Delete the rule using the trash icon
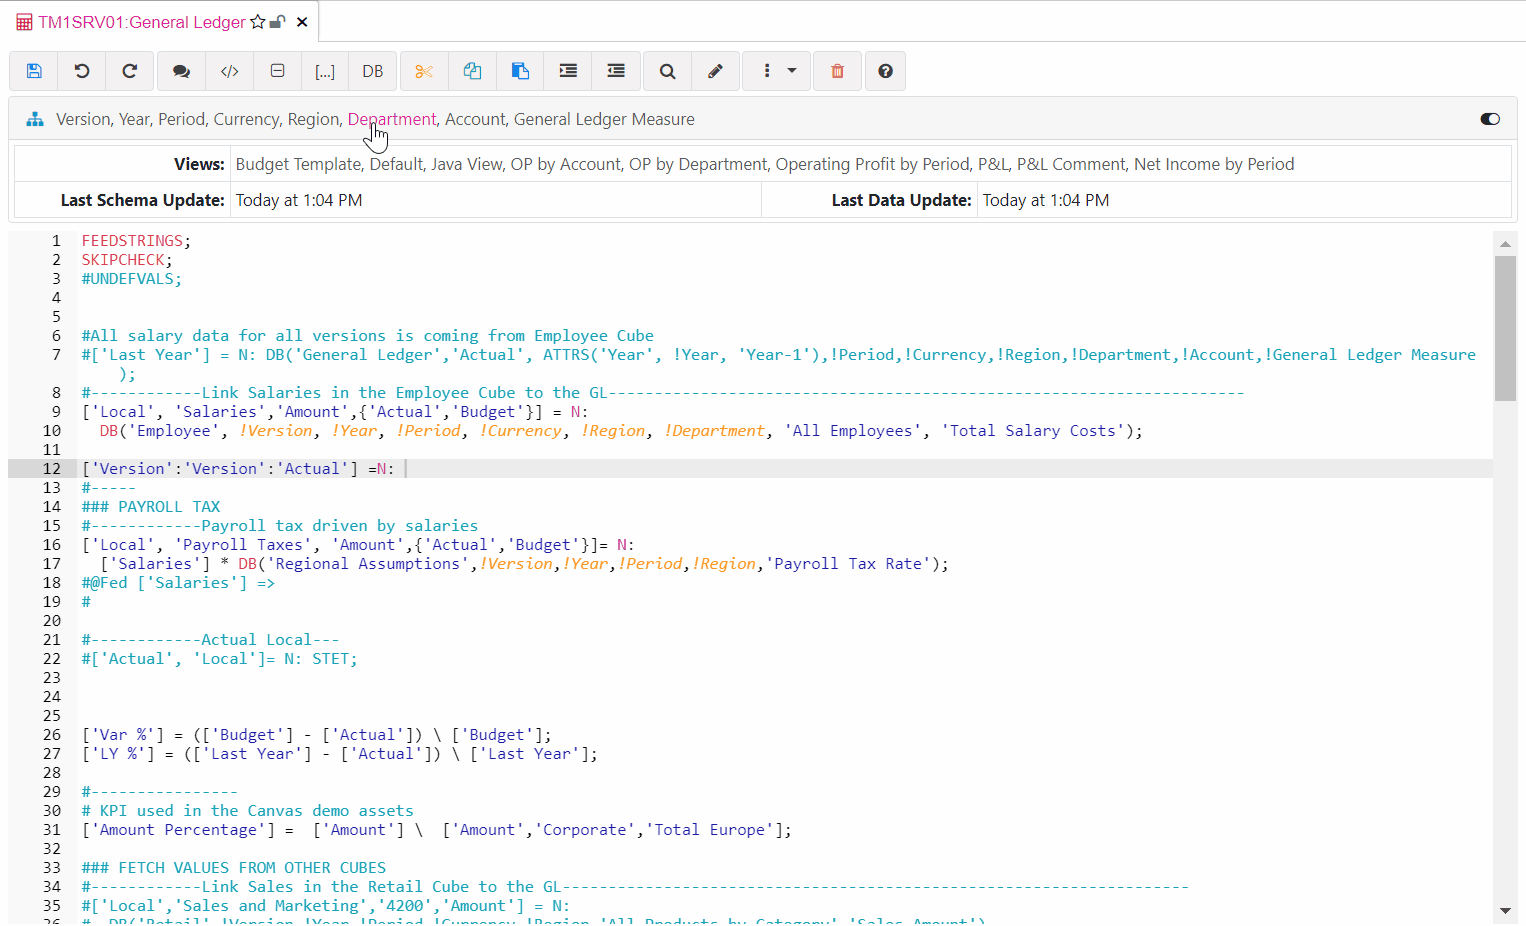The image size is (1526, 926). (837, 71)
